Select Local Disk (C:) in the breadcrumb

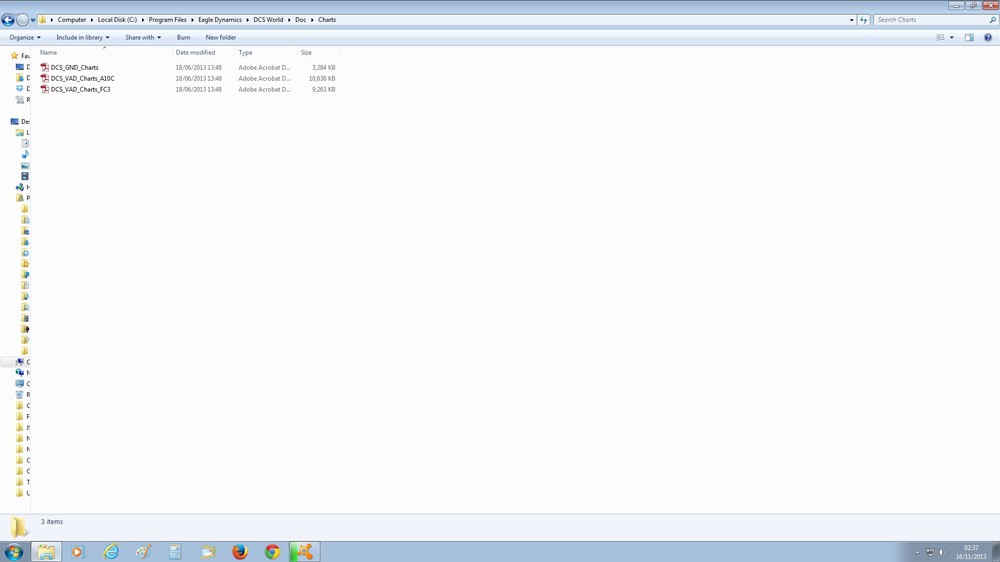(x=117, y=20)
